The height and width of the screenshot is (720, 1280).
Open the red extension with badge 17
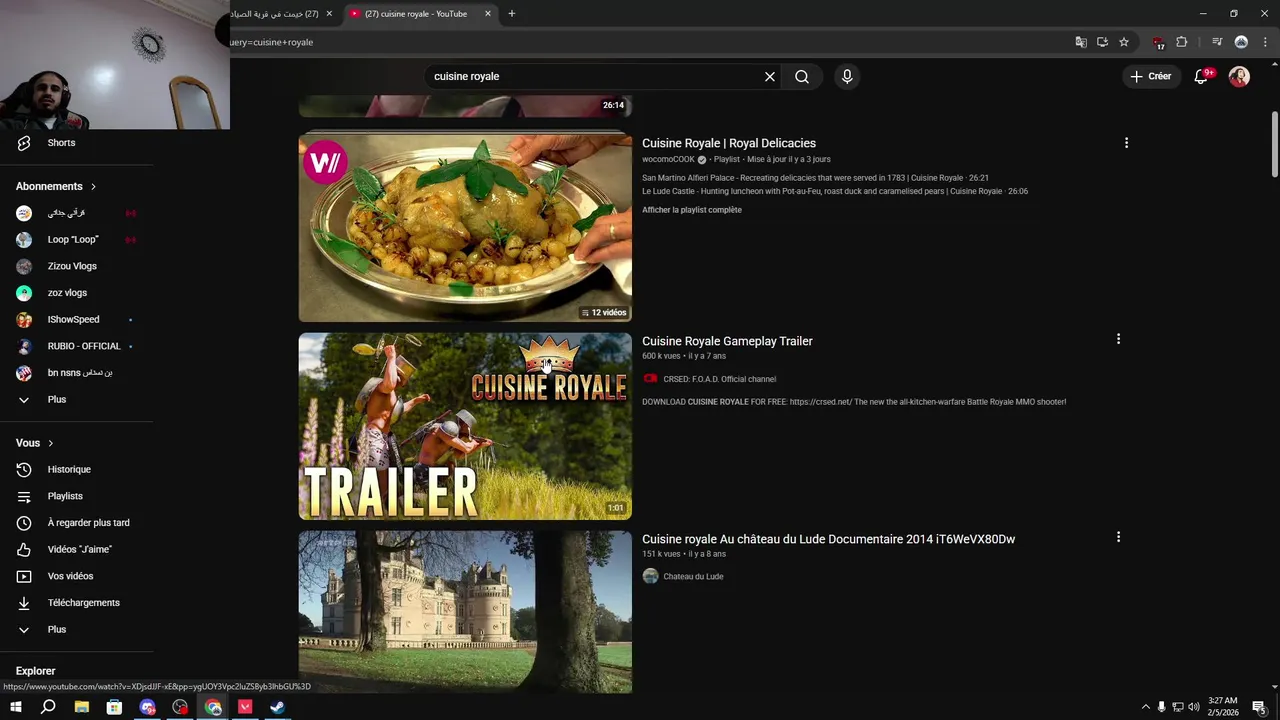tap(1158, 42)
